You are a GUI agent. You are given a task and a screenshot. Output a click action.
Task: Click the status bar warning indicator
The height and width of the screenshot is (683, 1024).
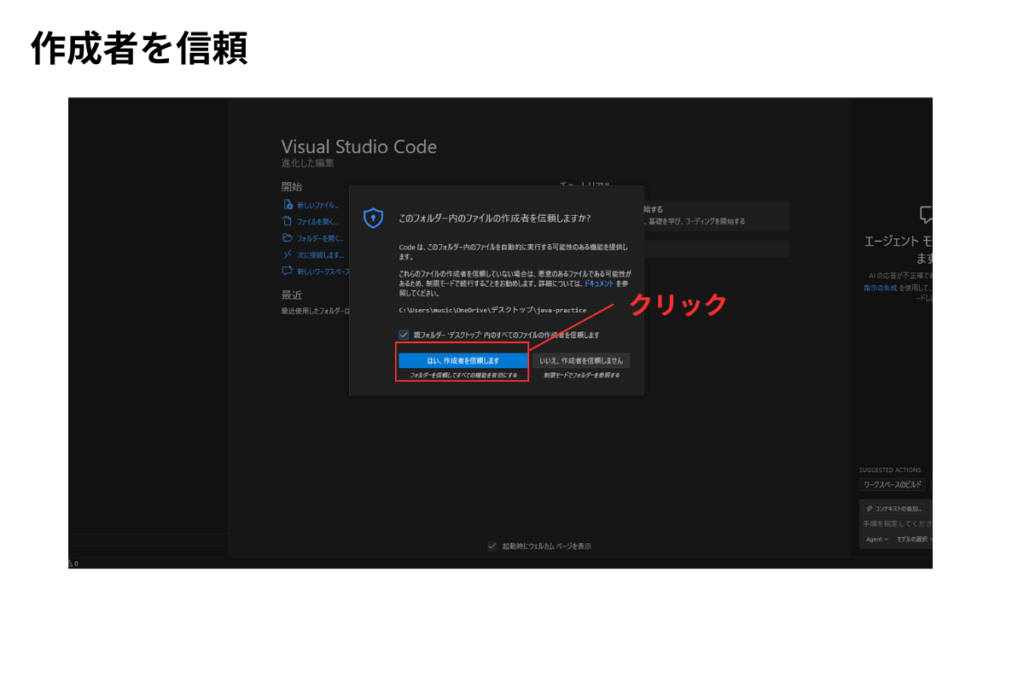click(72, 564)
